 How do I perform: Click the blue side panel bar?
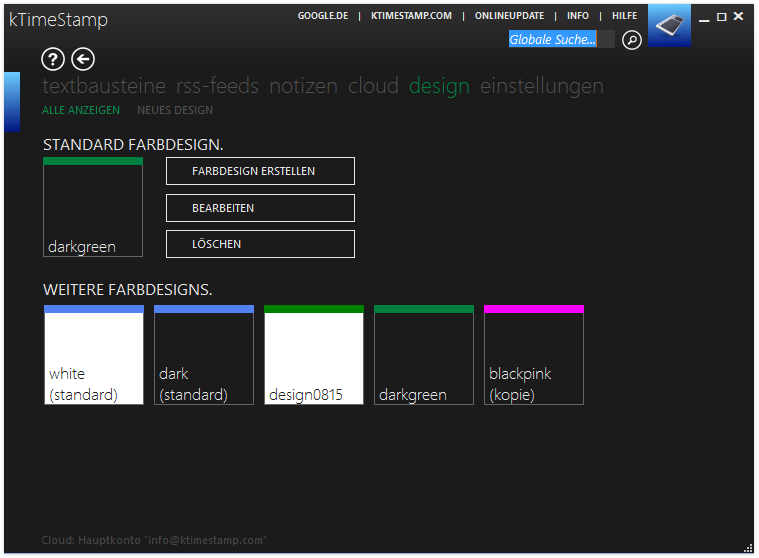[12, 102]
